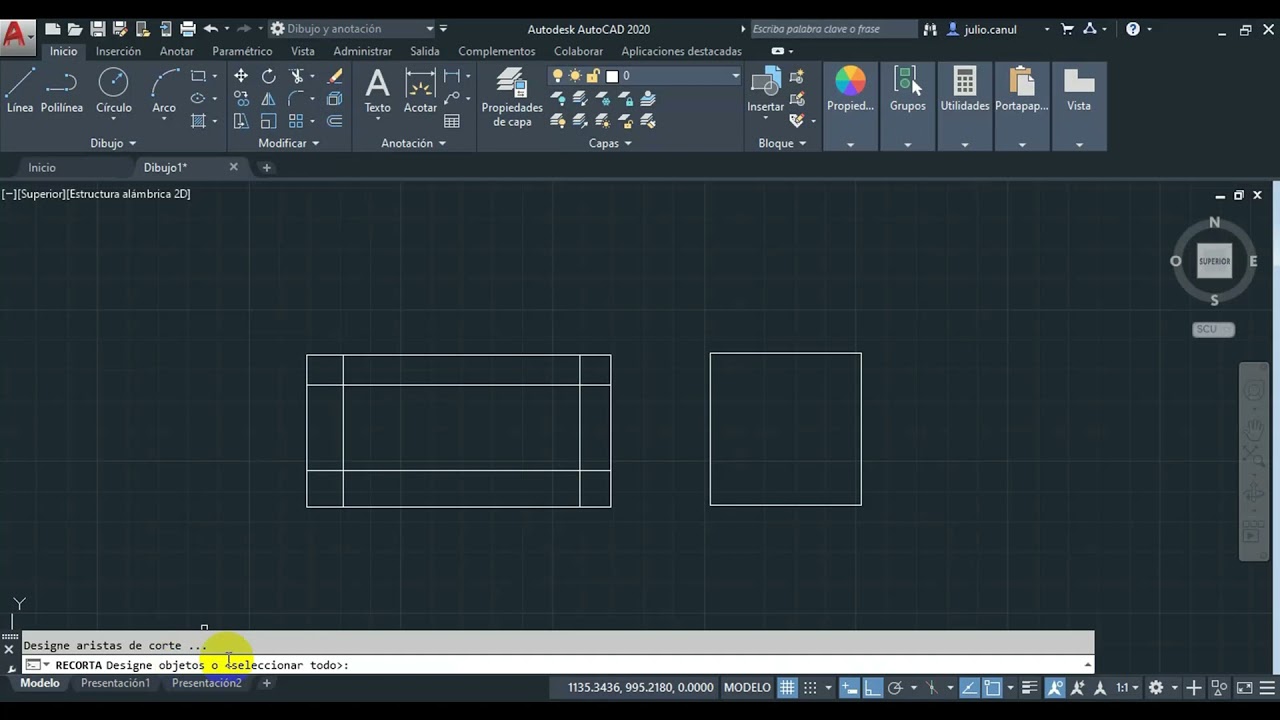Toggle ortho mode in status bar

[x=872, y=687]
